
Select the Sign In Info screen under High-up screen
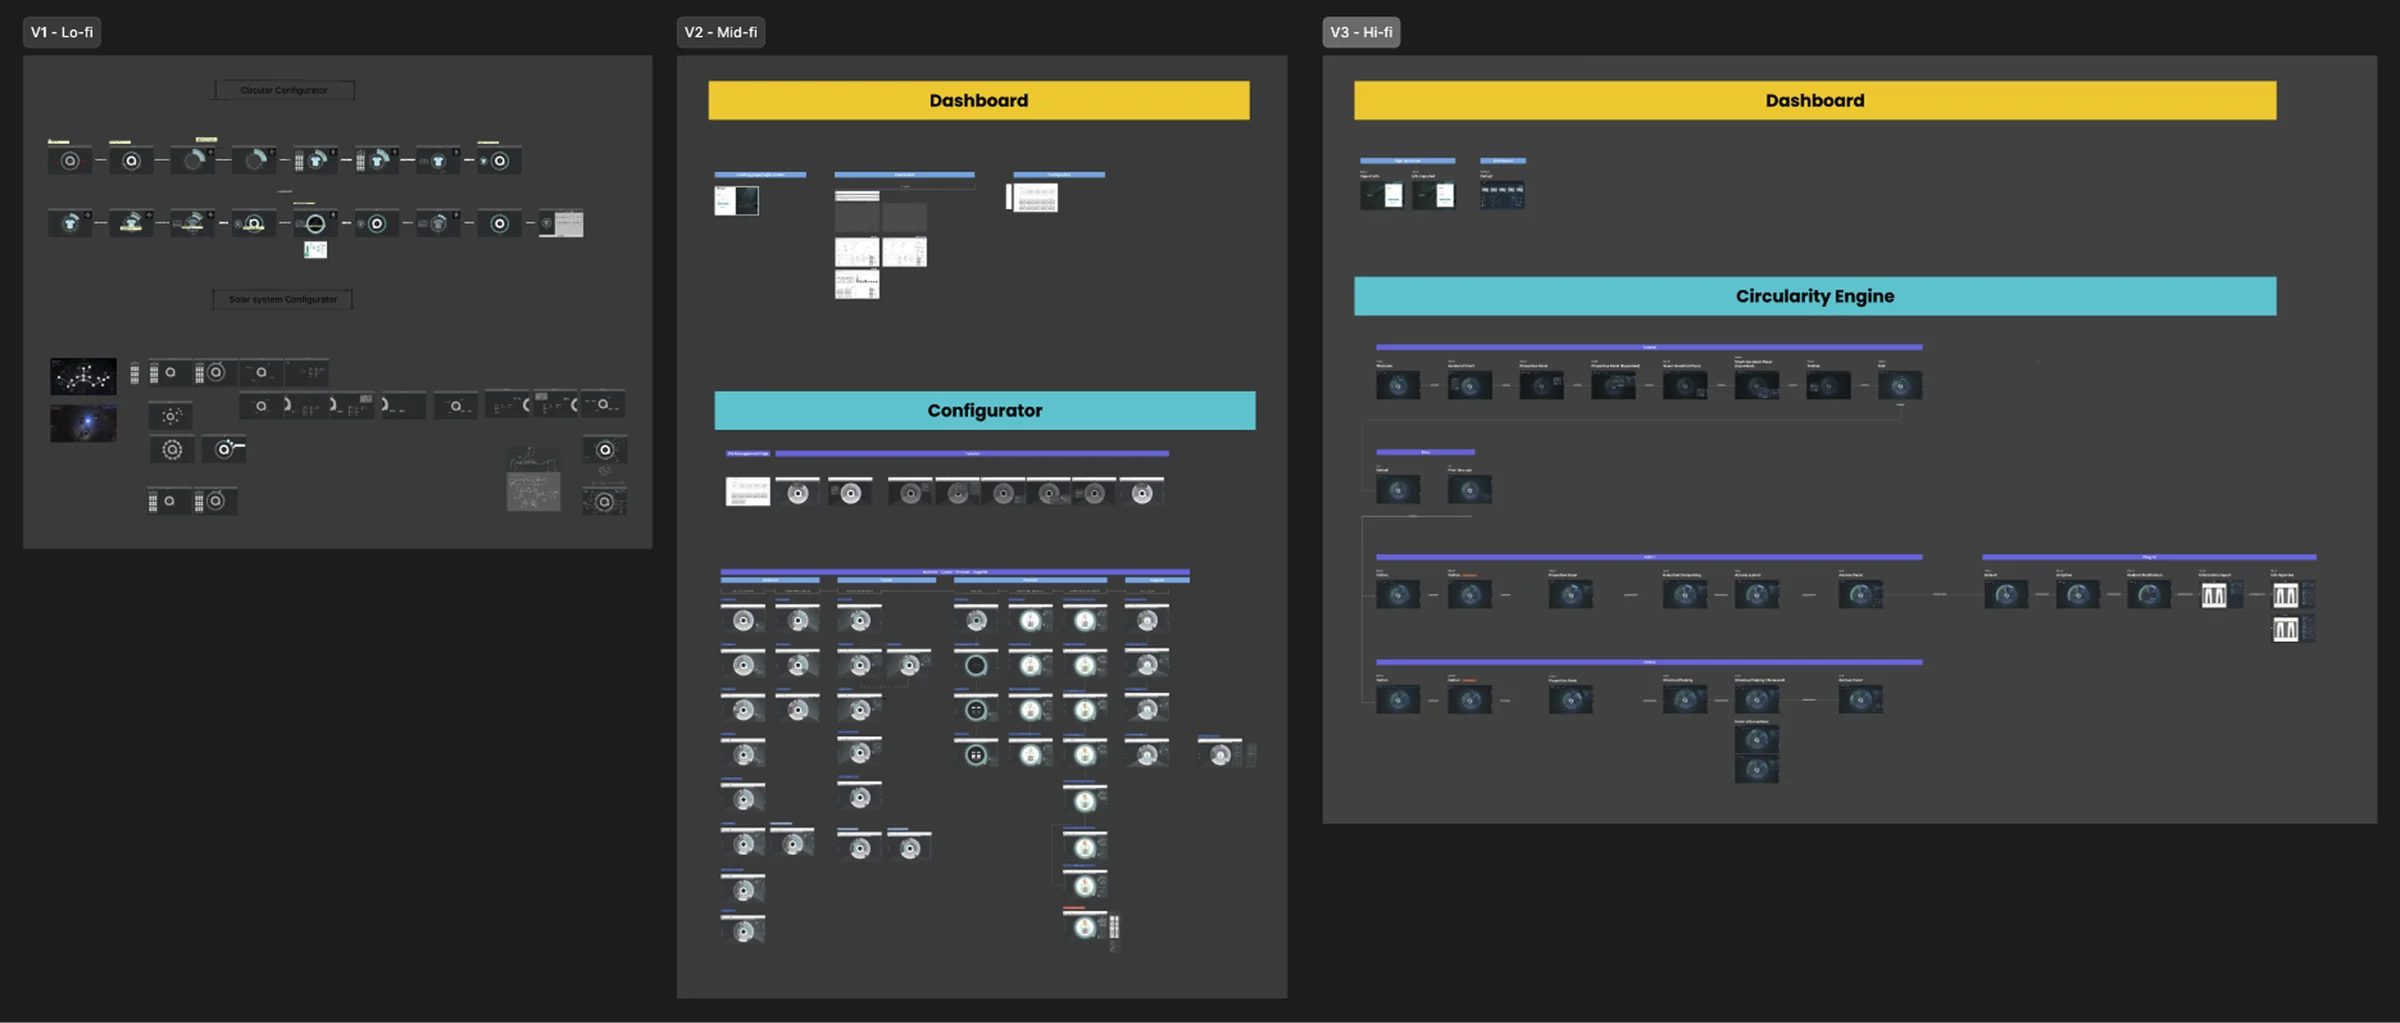coord(1382,196)
